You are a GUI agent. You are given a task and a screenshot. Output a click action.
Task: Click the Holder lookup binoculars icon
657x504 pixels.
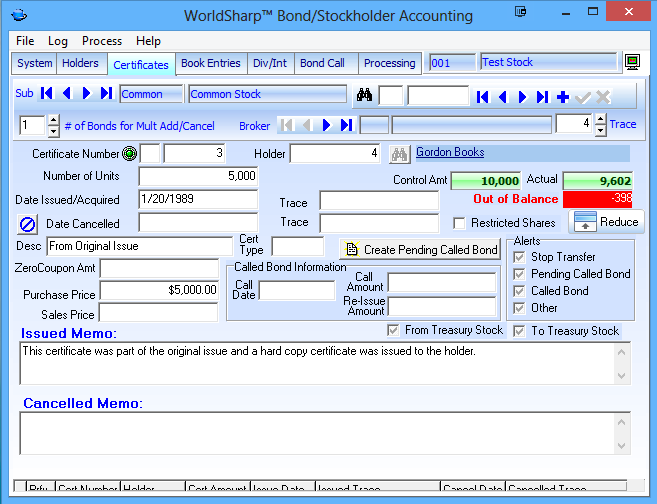click(x=400, y=154)
